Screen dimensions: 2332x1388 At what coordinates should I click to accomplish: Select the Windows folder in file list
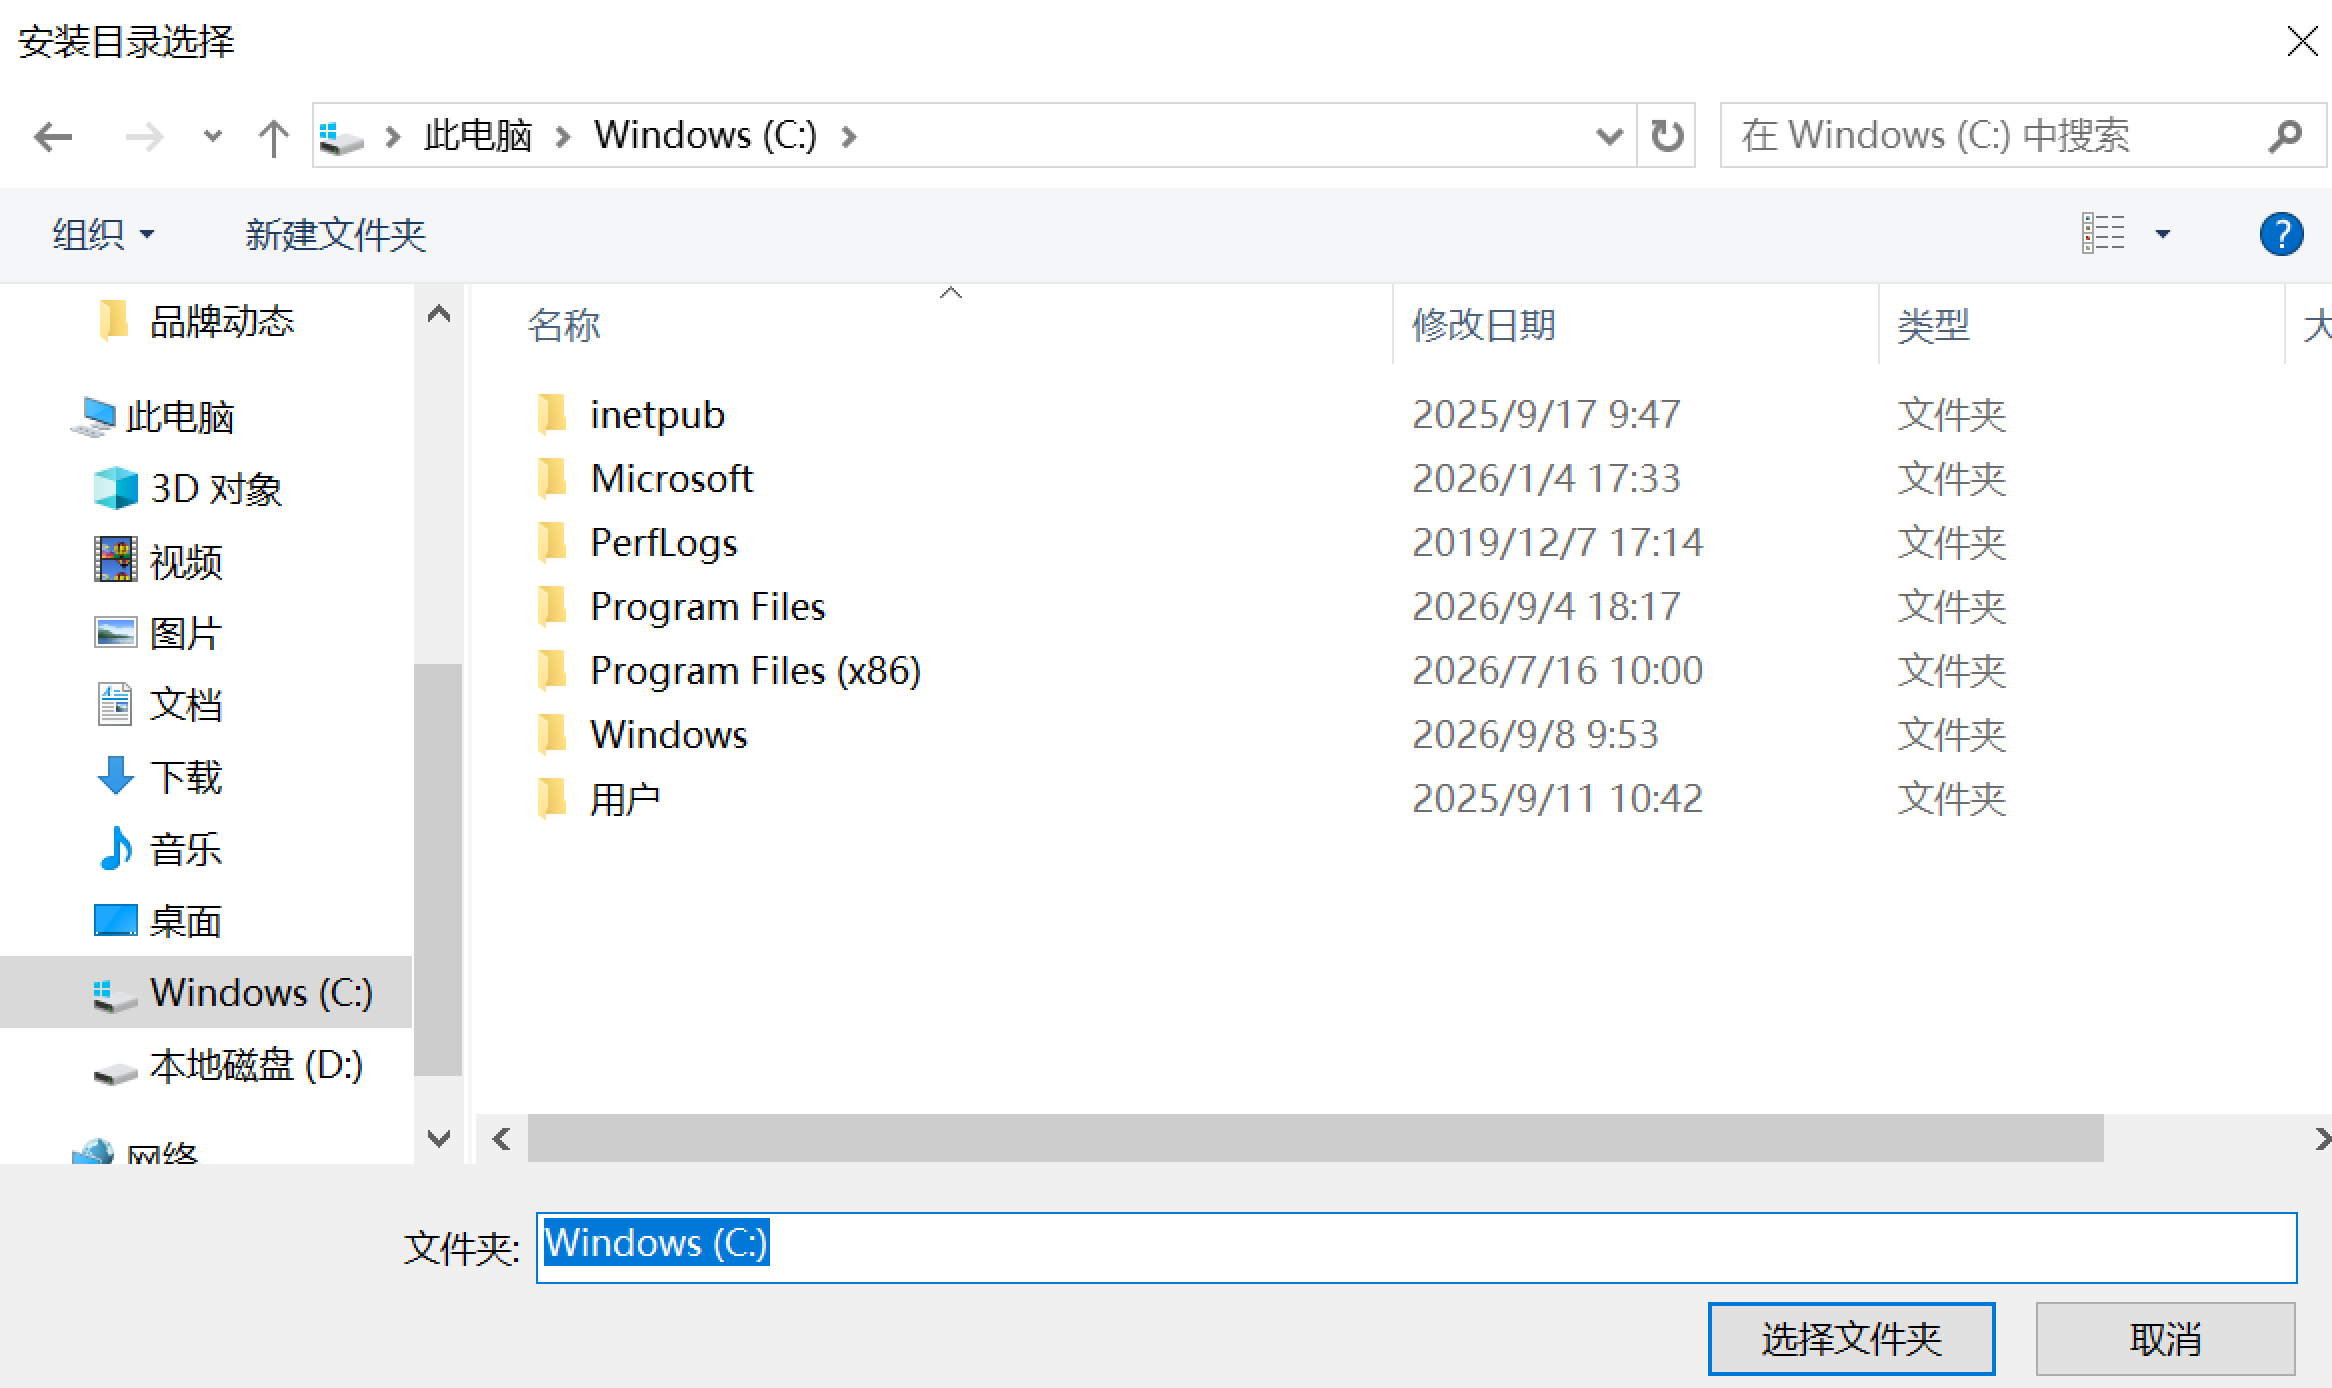[641, 735]
